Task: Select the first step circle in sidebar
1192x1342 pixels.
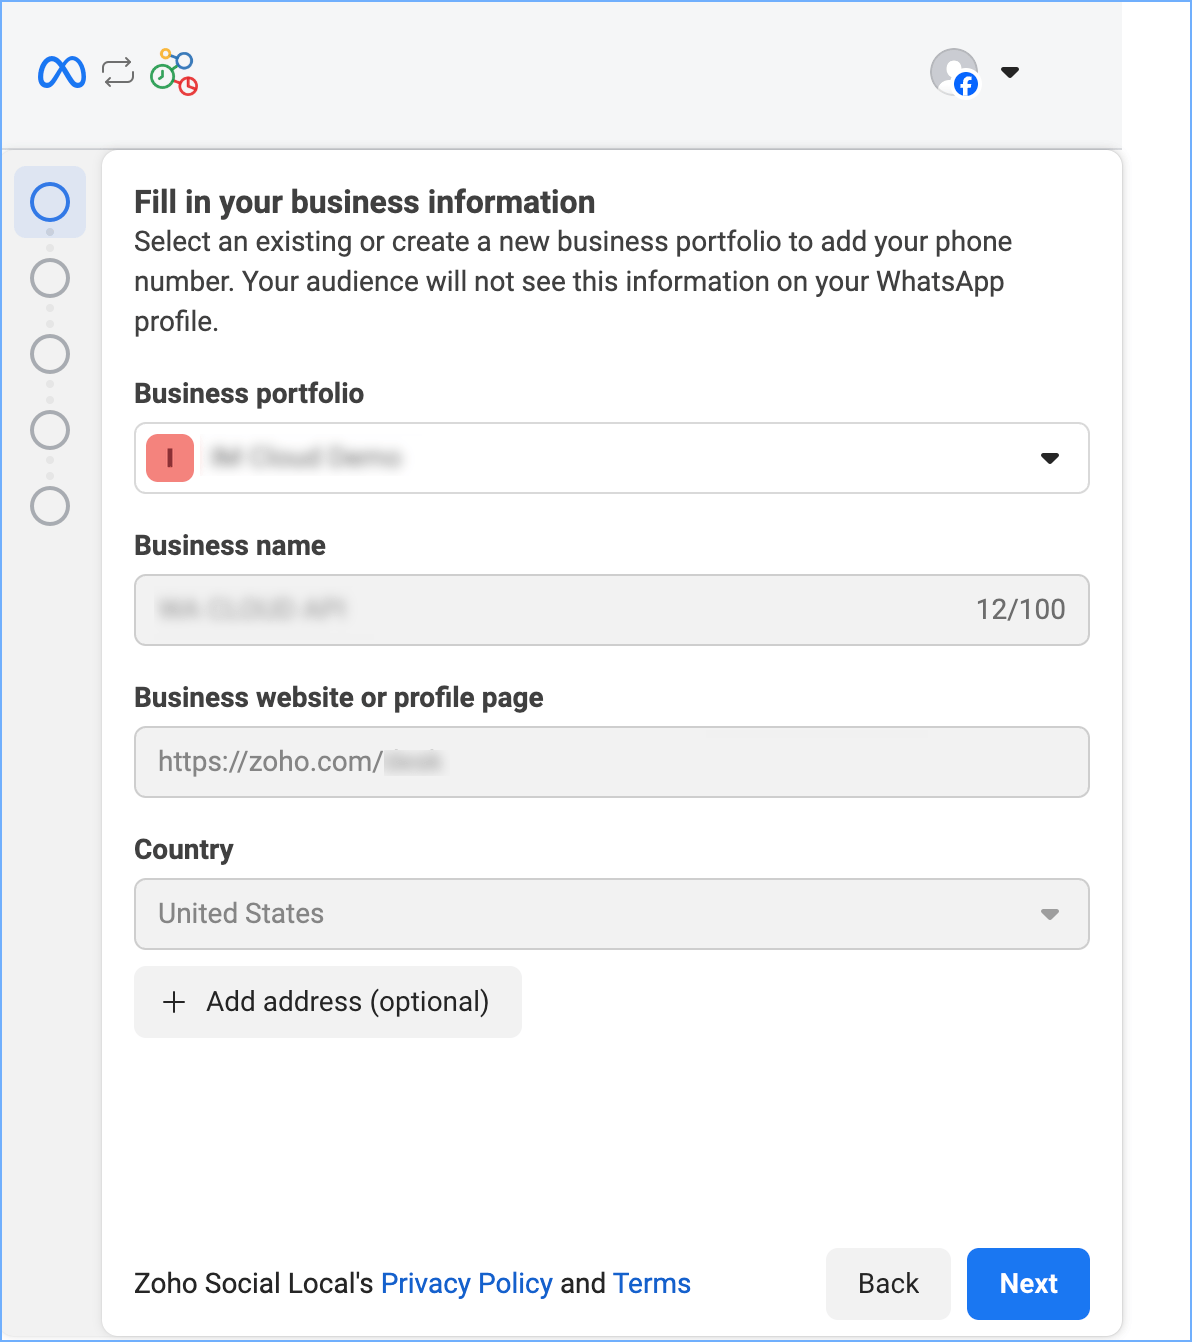Action: click(x=50, y=202)
